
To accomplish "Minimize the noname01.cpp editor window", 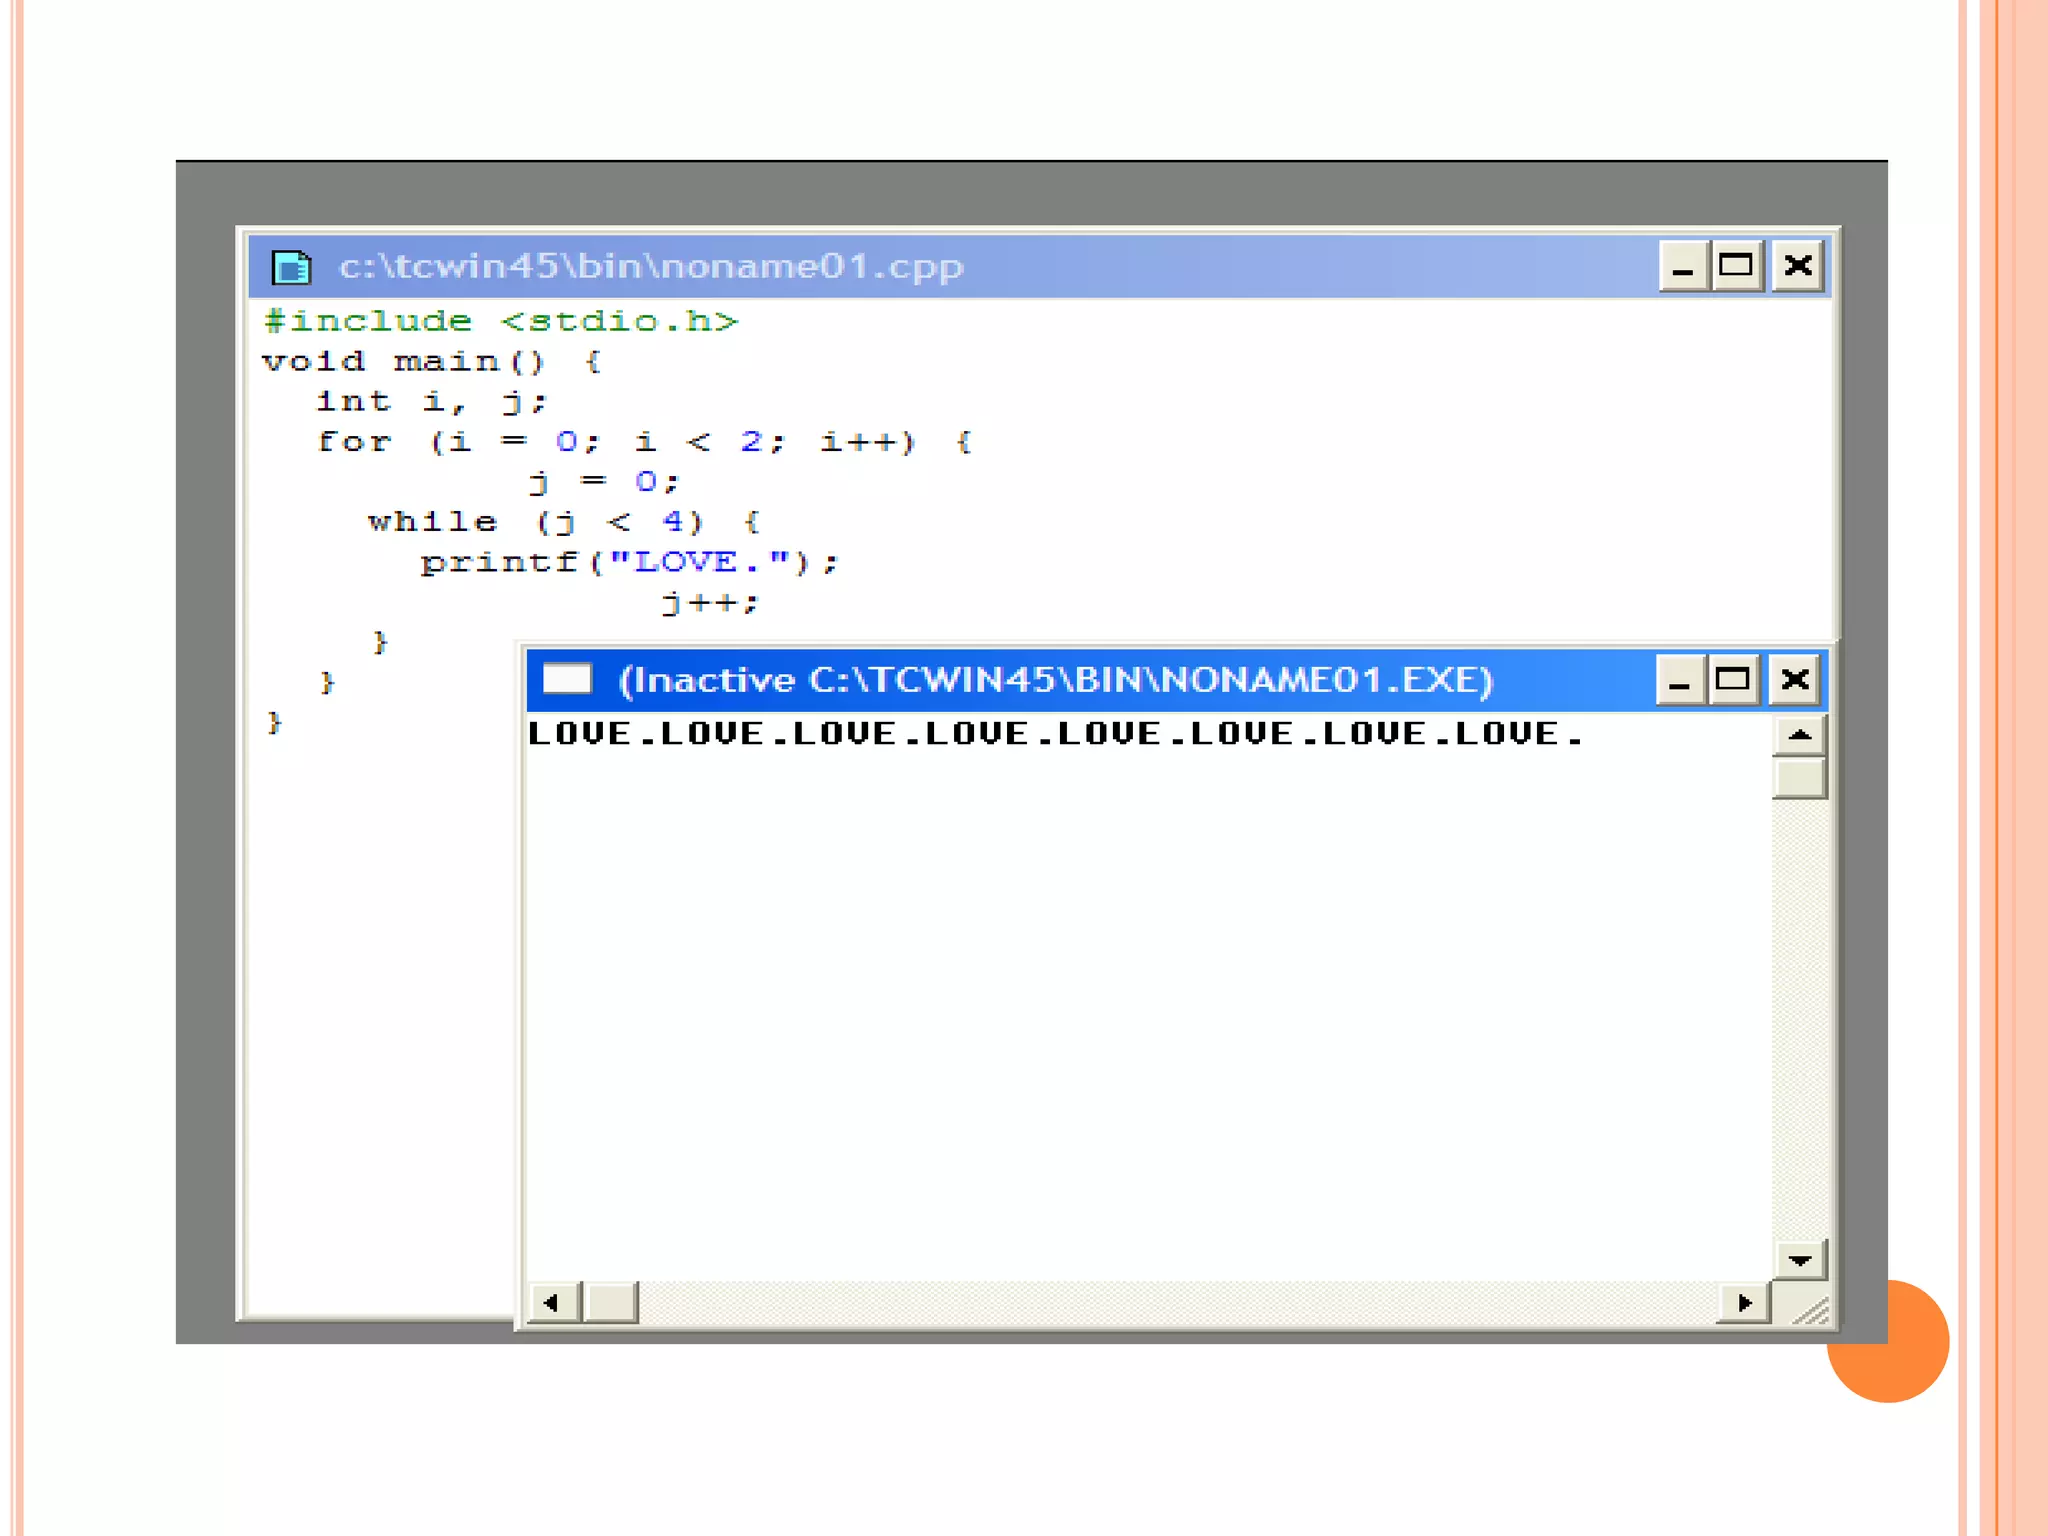I will point(1682,266).
